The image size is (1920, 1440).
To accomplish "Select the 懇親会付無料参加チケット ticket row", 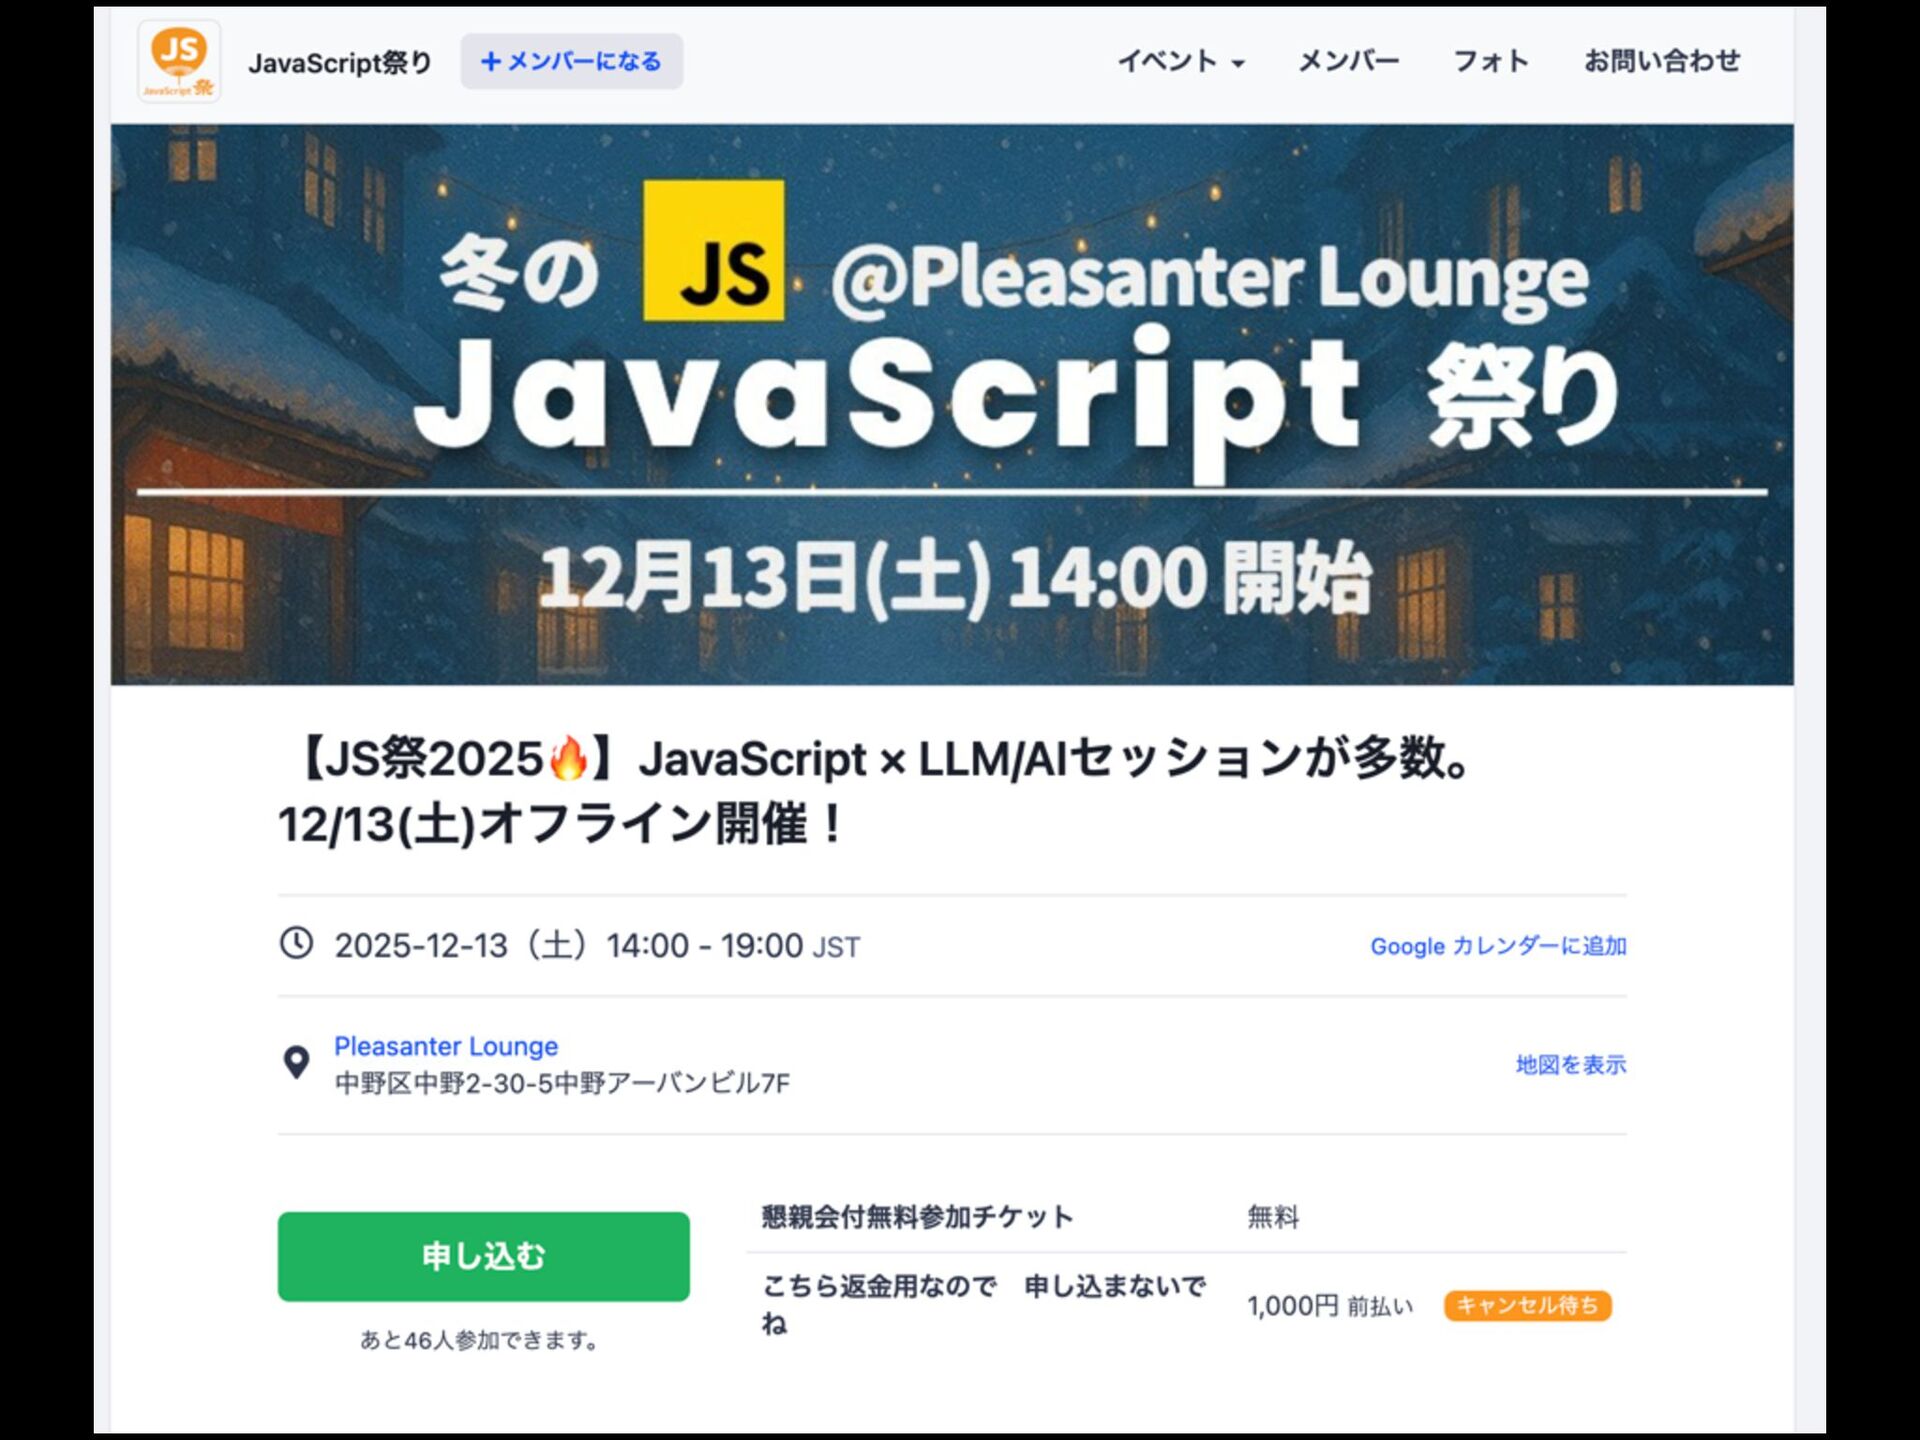I will pos(1186,1217).
